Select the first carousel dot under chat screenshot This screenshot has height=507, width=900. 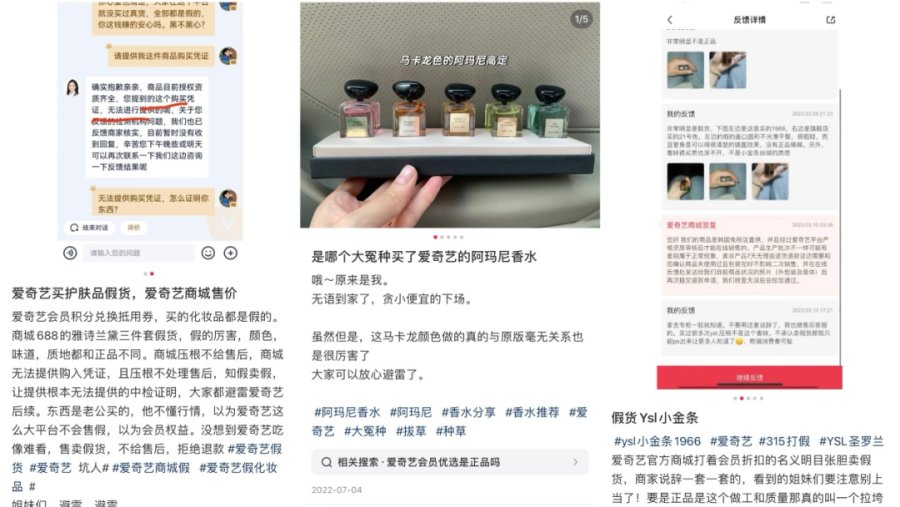(x=145, y=274)
